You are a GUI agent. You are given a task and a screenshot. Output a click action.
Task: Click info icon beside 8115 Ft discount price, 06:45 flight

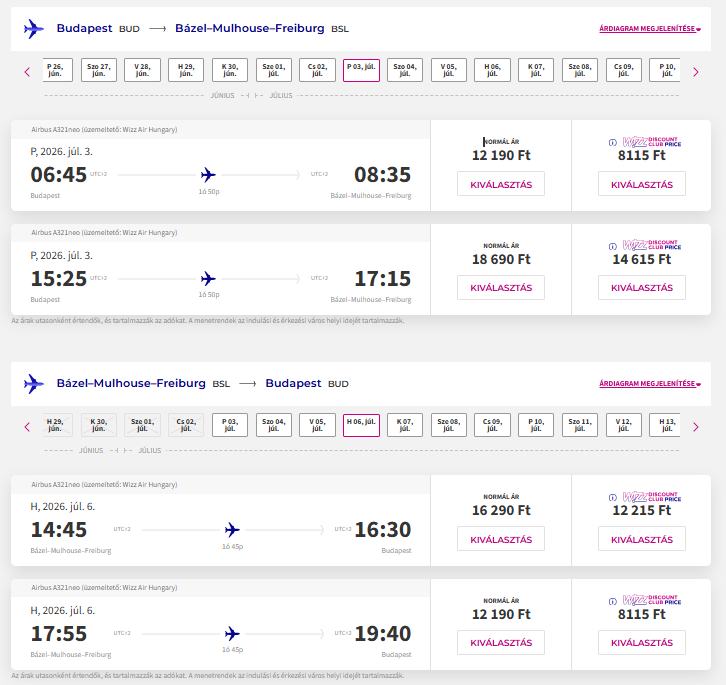click(612, 142)
